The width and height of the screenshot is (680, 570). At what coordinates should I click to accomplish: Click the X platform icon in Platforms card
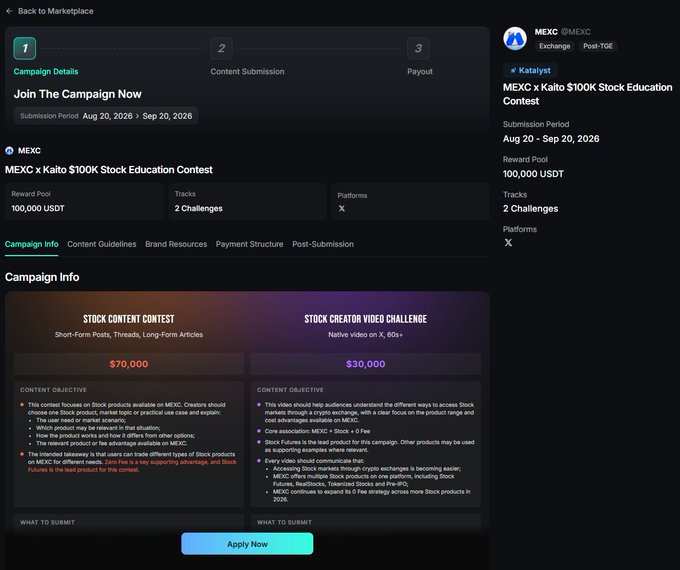point(342,209)
